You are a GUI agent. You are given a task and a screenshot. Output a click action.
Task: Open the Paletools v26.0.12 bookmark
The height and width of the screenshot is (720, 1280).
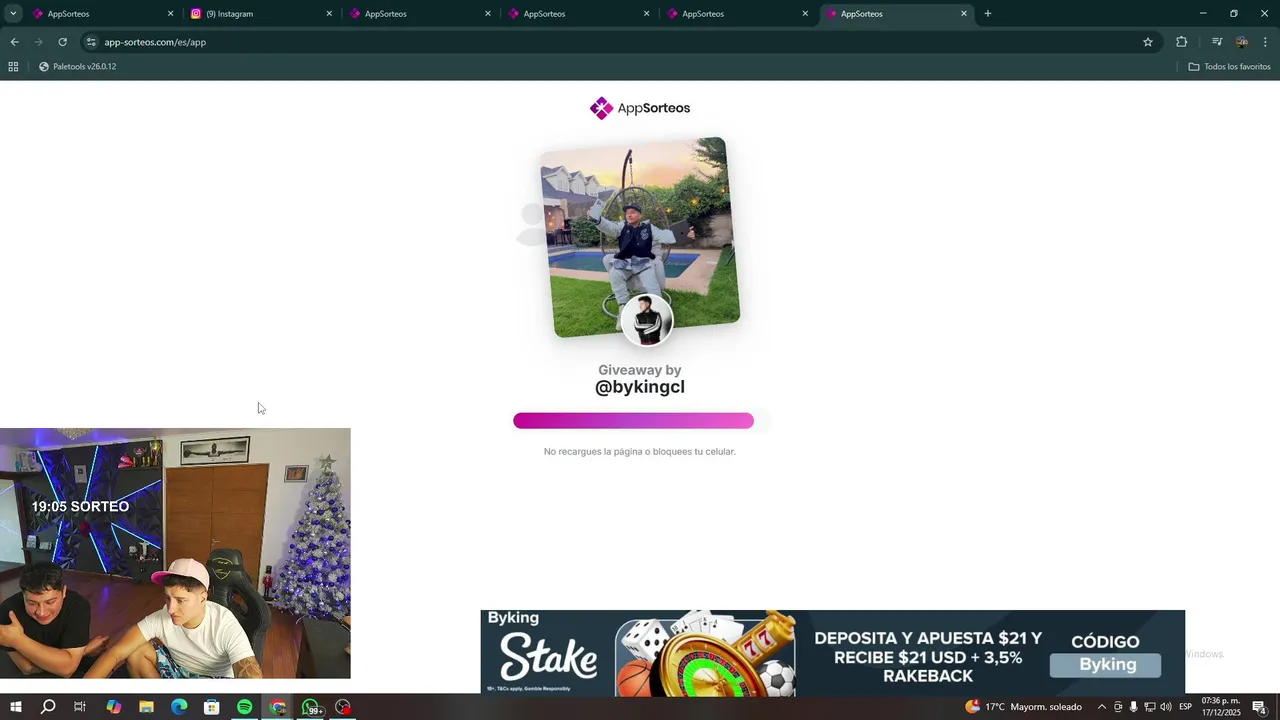[x=77, y=67]
